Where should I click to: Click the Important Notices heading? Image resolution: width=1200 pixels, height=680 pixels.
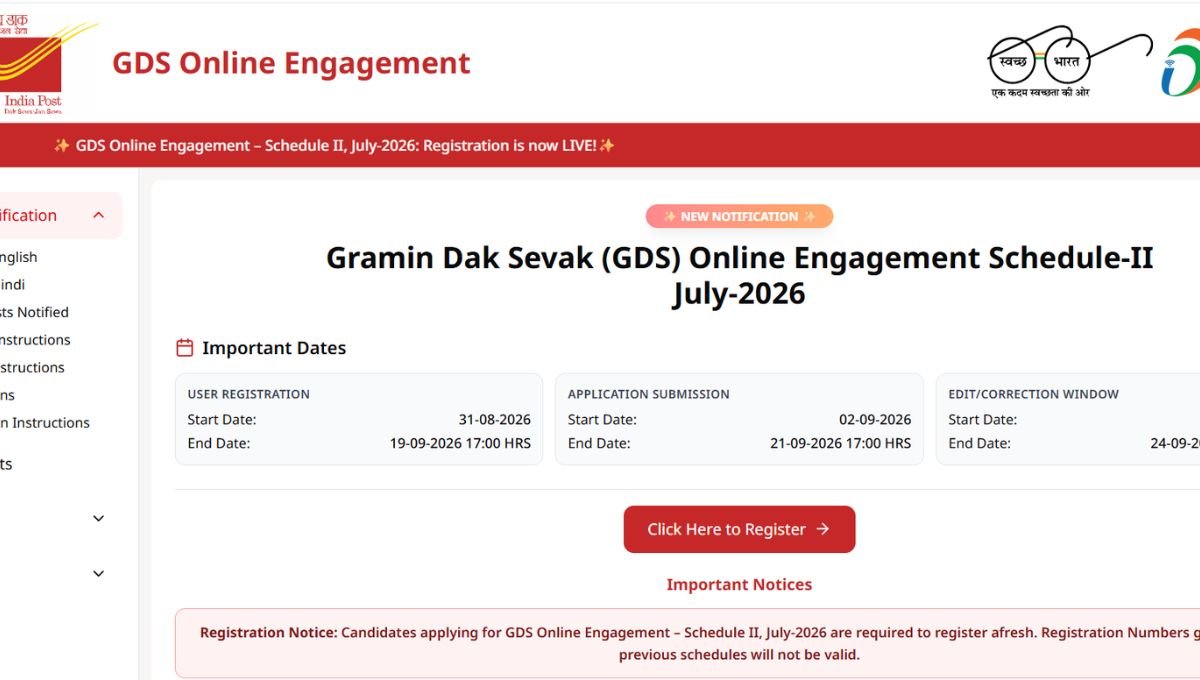click(739, 584)
